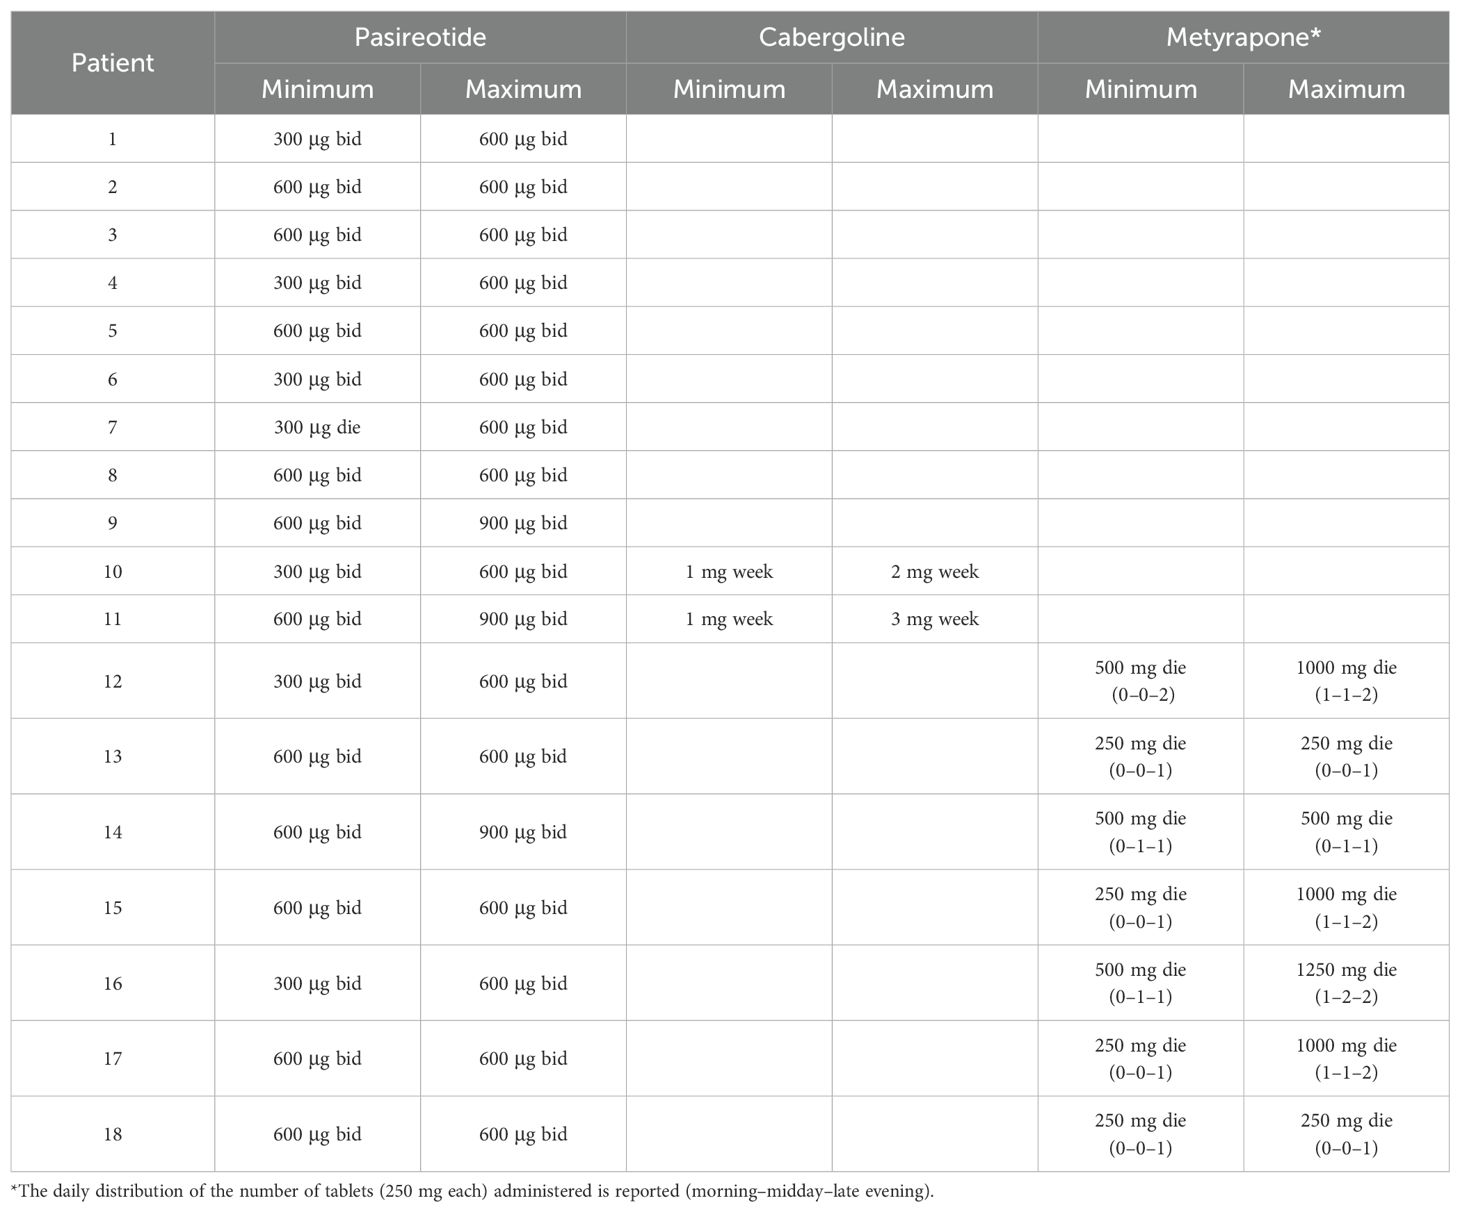Viewport: 1460px width, 1212px height.
Task: Click patient 14 pasireotide maximum 900 µg bid
Action: pyautogui.click(x=523, y=832)
